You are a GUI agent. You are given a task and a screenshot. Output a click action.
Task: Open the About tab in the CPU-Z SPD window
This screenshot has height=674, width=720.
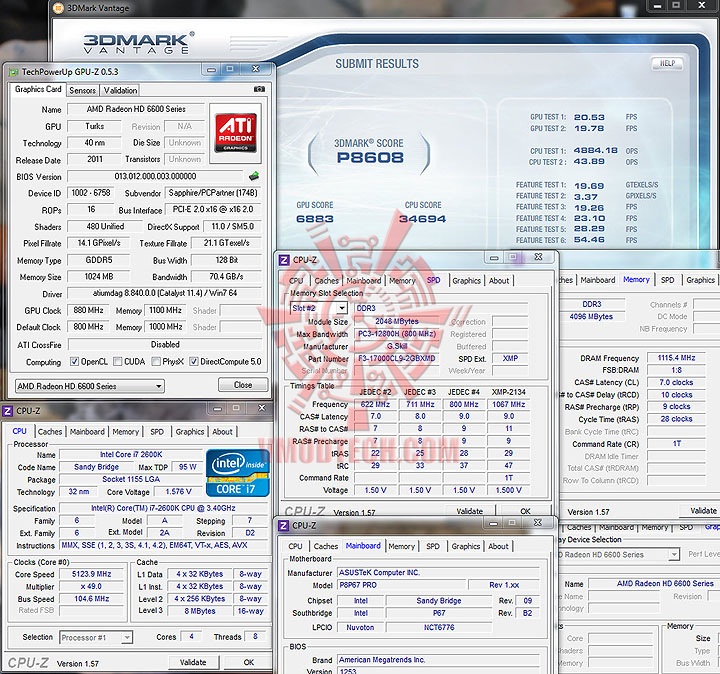(x=499, y=281)
